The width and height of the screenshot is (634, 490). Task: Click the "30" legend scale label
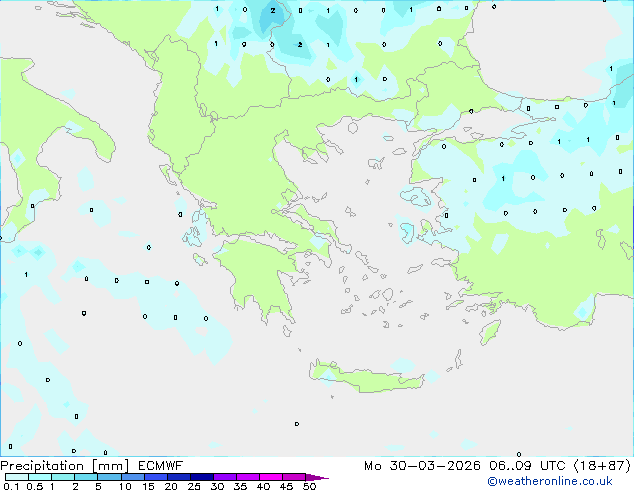tap(217, 486)
